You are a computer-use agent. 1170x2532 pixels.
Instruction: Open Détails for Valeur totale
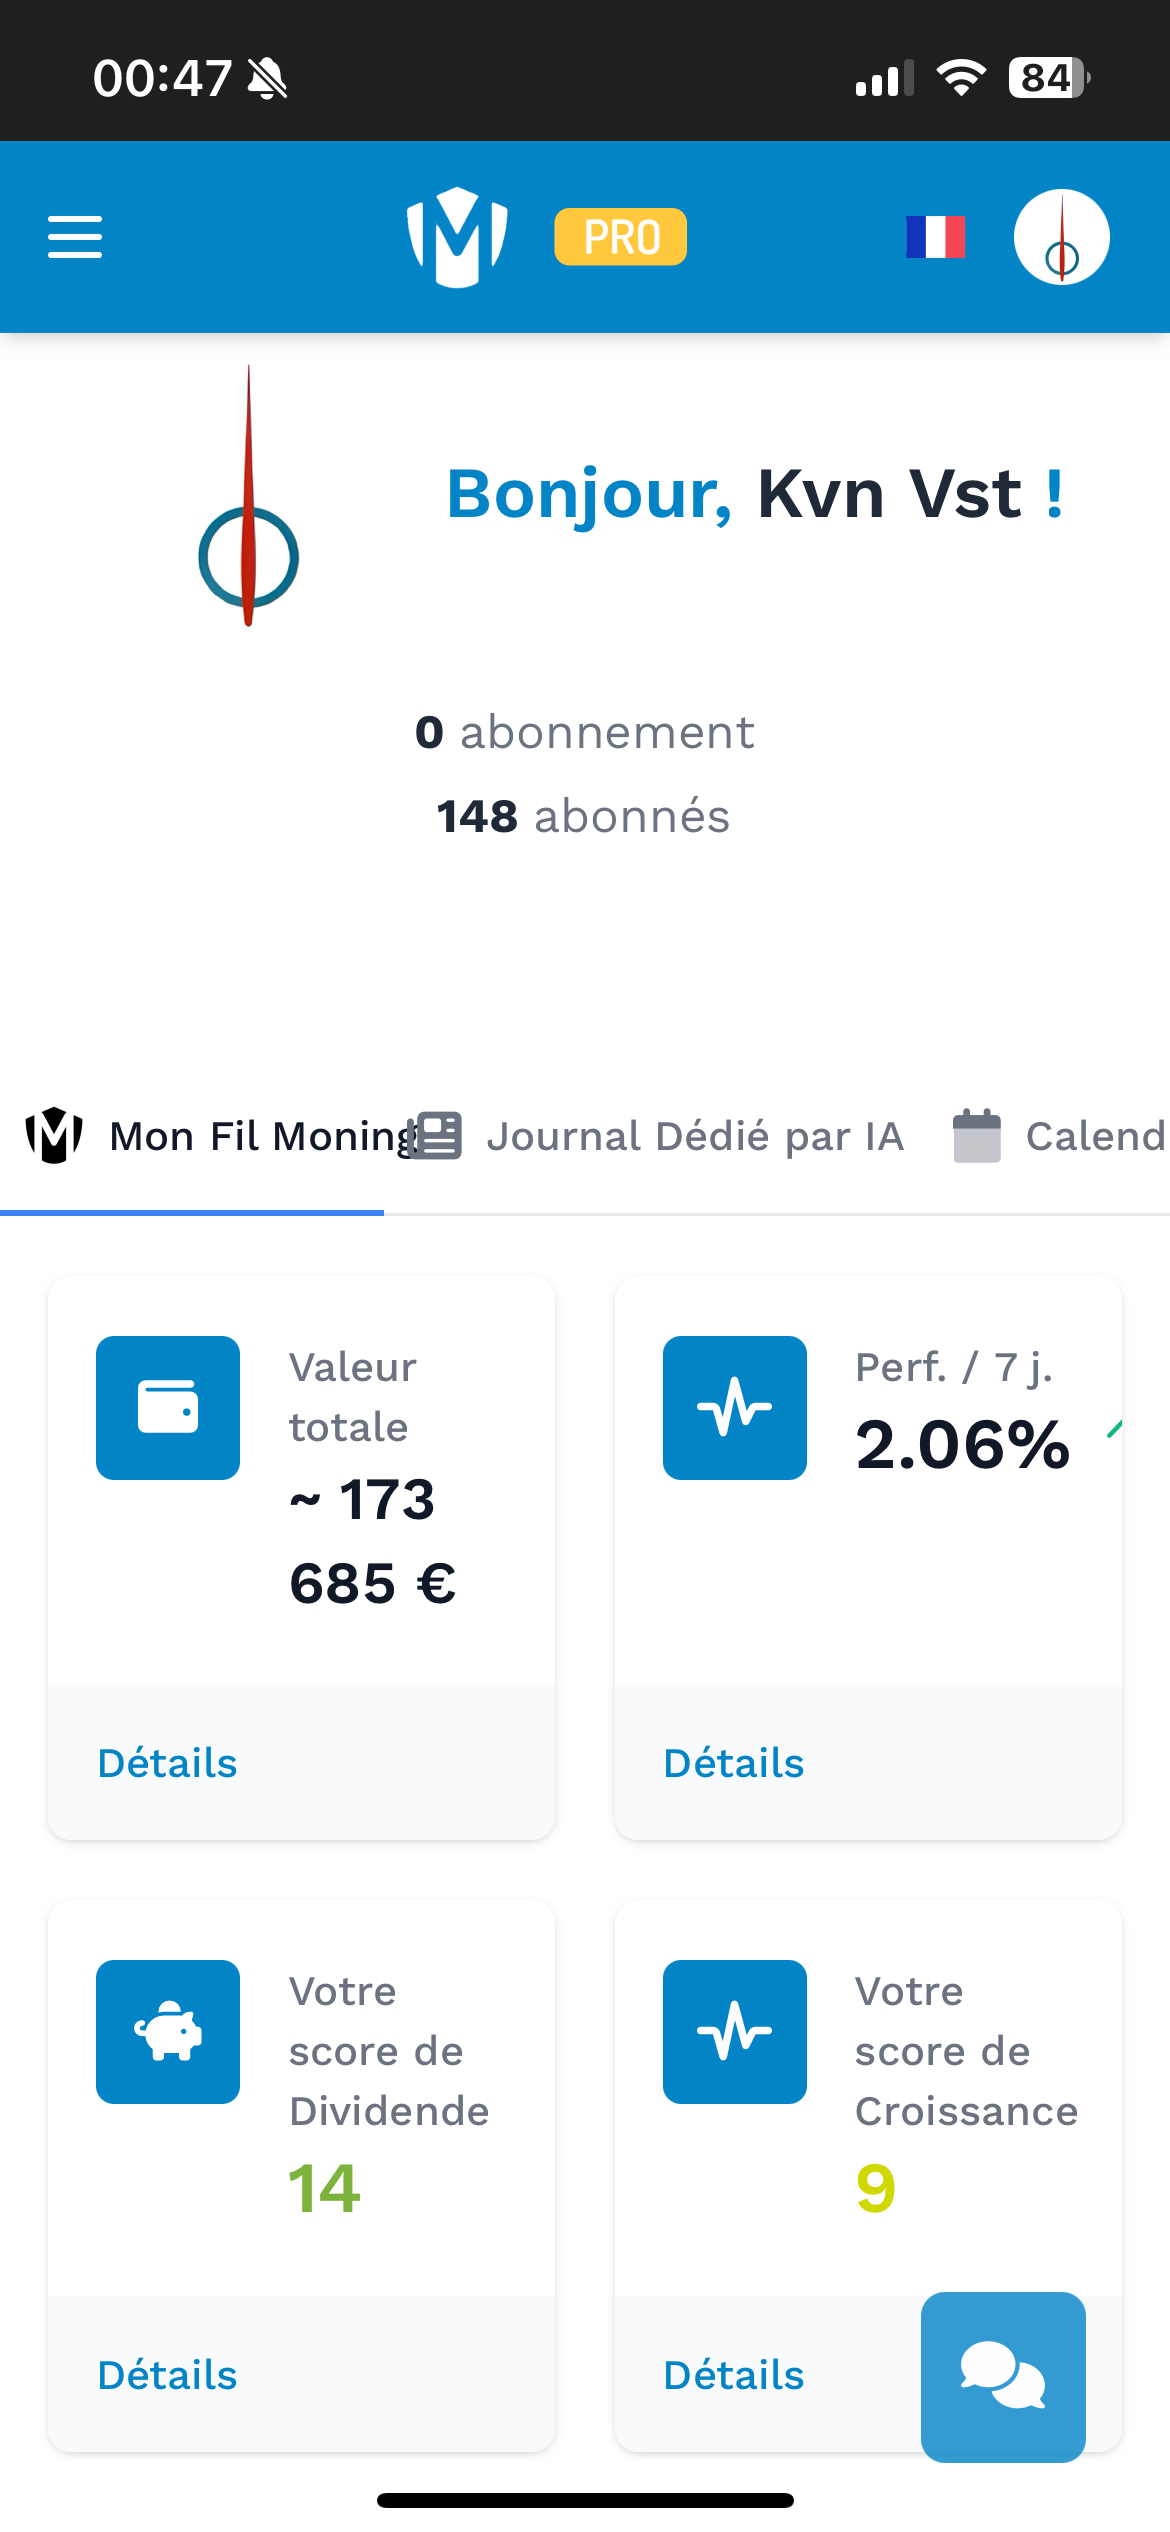click(x=168, y=1763)
